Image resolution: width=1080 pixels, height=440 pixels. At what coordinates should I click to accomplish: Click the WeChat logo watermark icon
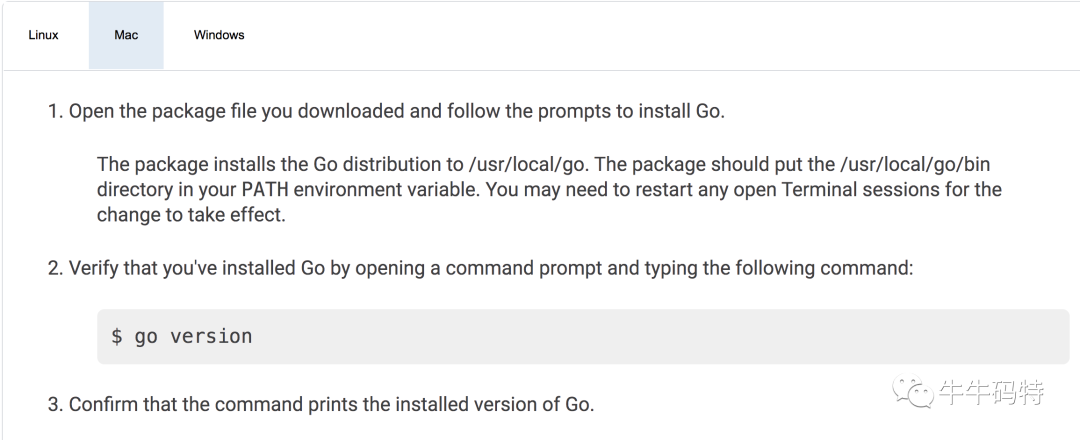[912, 393]
